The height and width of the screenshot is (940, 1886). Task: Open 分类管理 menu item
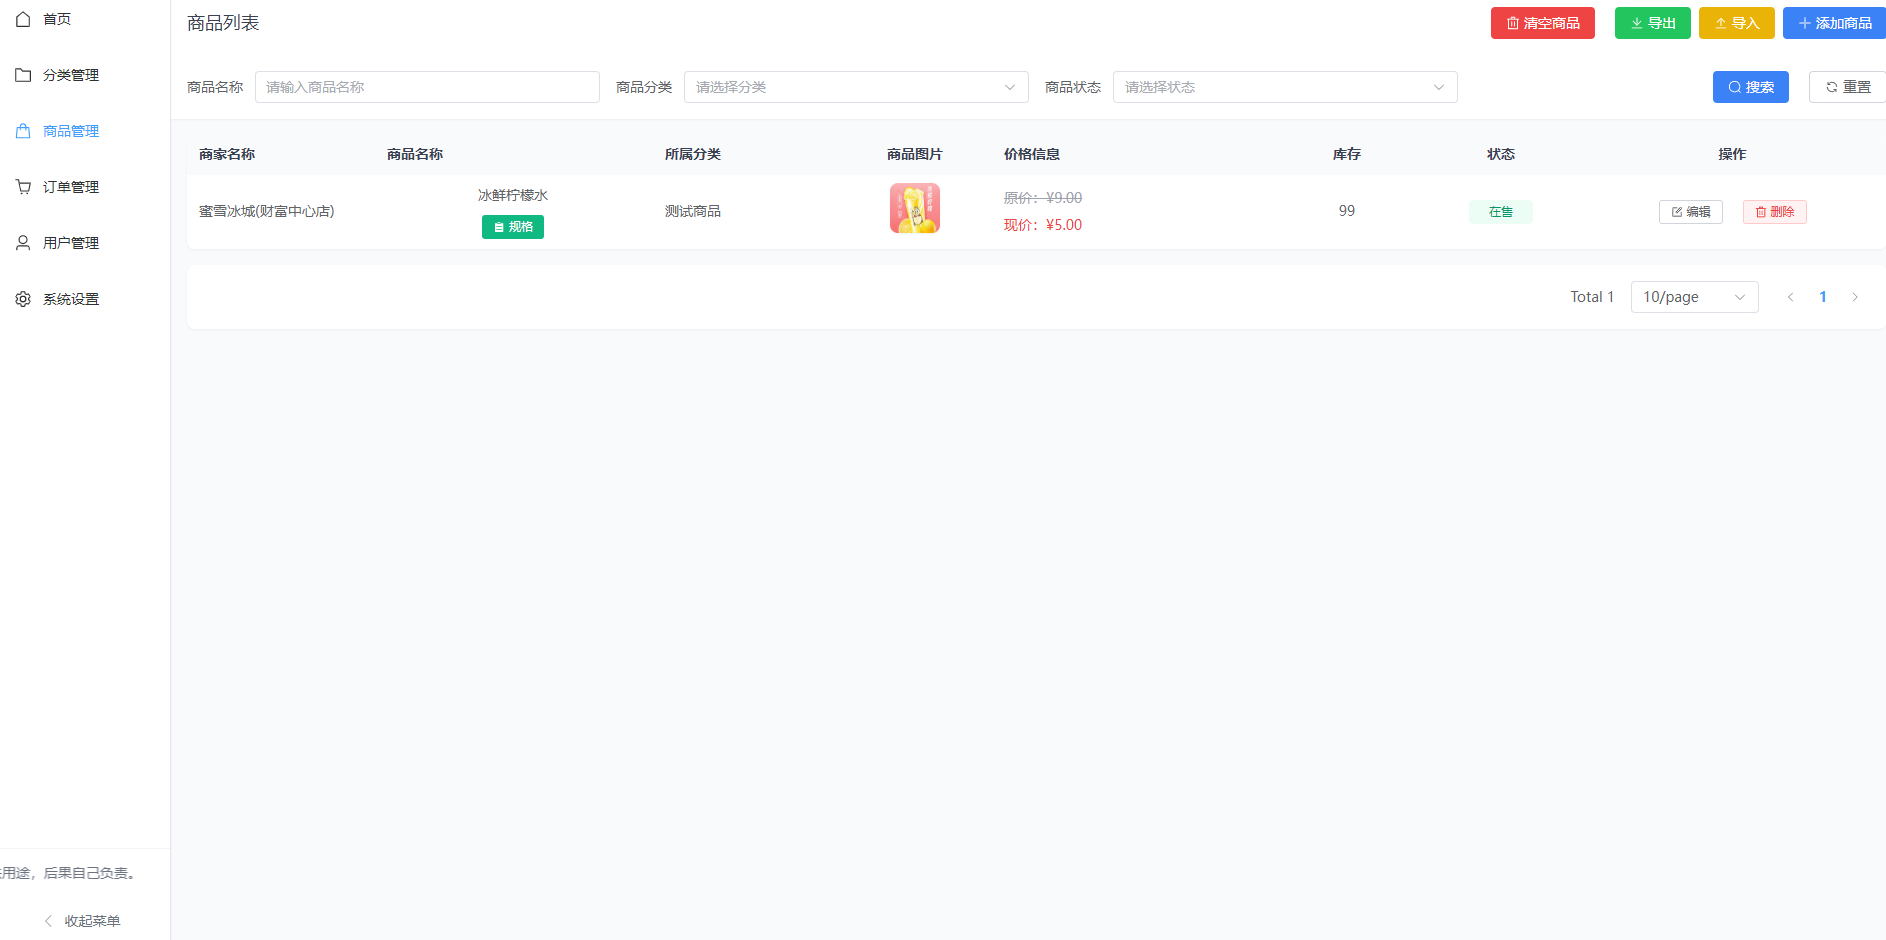point(85,75)
